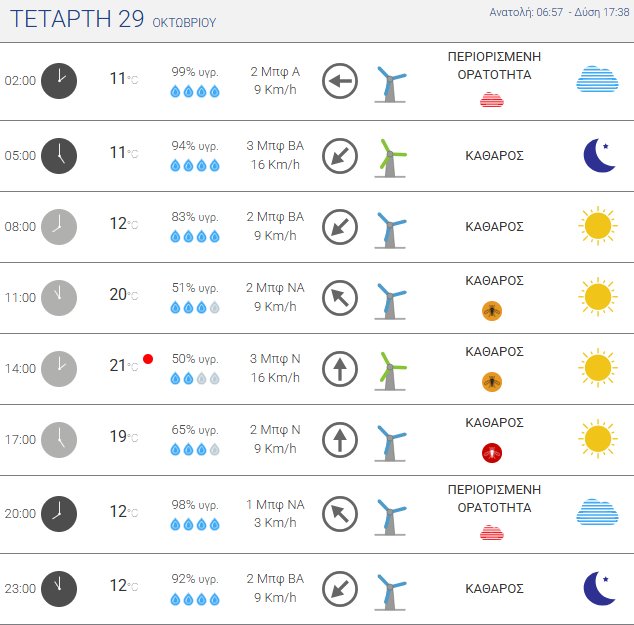634x625 pixels.
Task: Click the humidity droplets at 11:00
Action: [x=195, y=307]
